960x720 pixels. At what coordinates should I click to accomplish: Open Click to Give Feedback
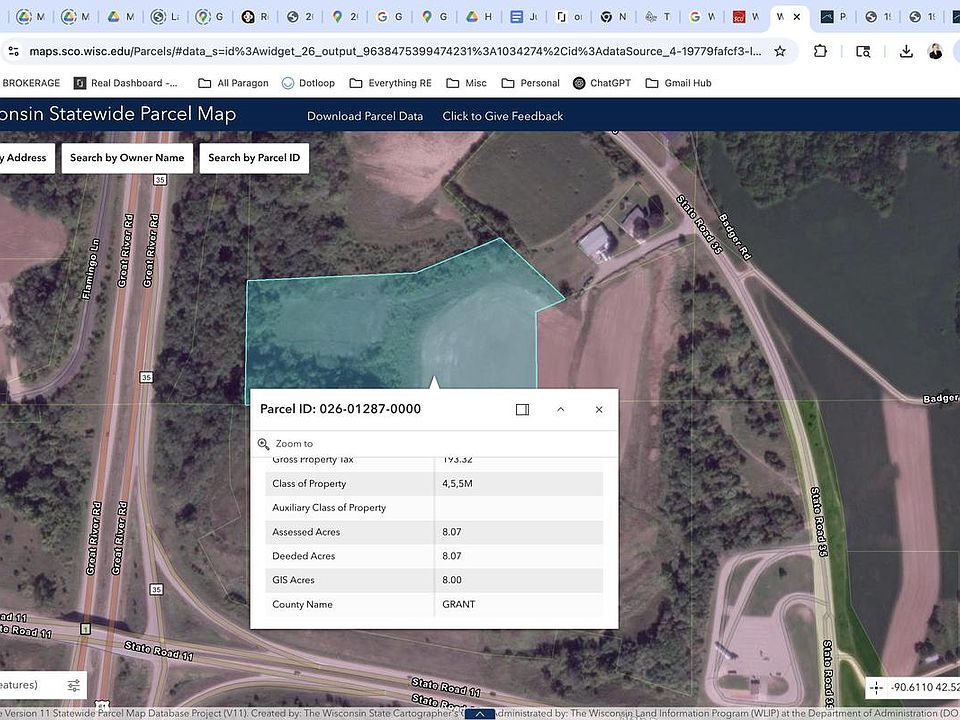(502, 116)
